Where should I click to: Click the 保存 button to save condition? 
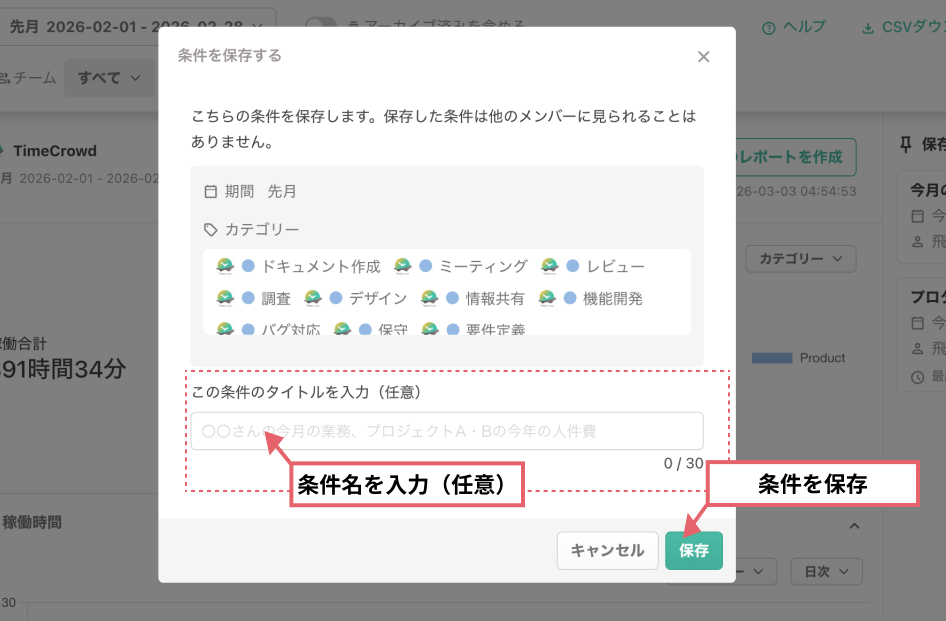pos(694,550)
